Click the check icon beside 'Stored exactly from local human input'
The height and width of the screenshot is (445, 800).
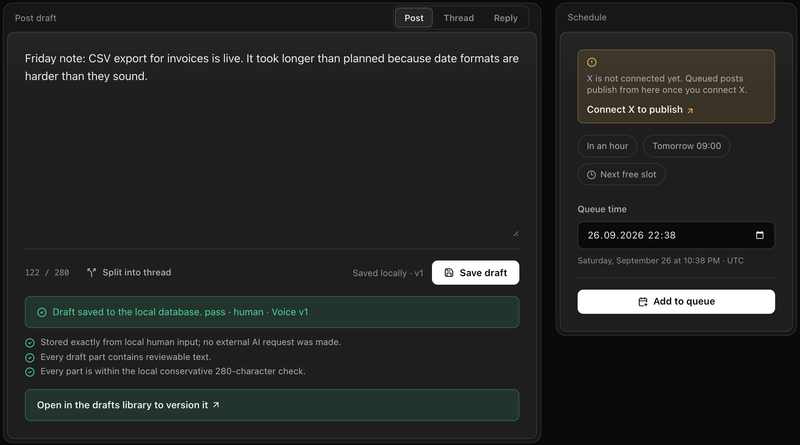(x=30, y=342)
